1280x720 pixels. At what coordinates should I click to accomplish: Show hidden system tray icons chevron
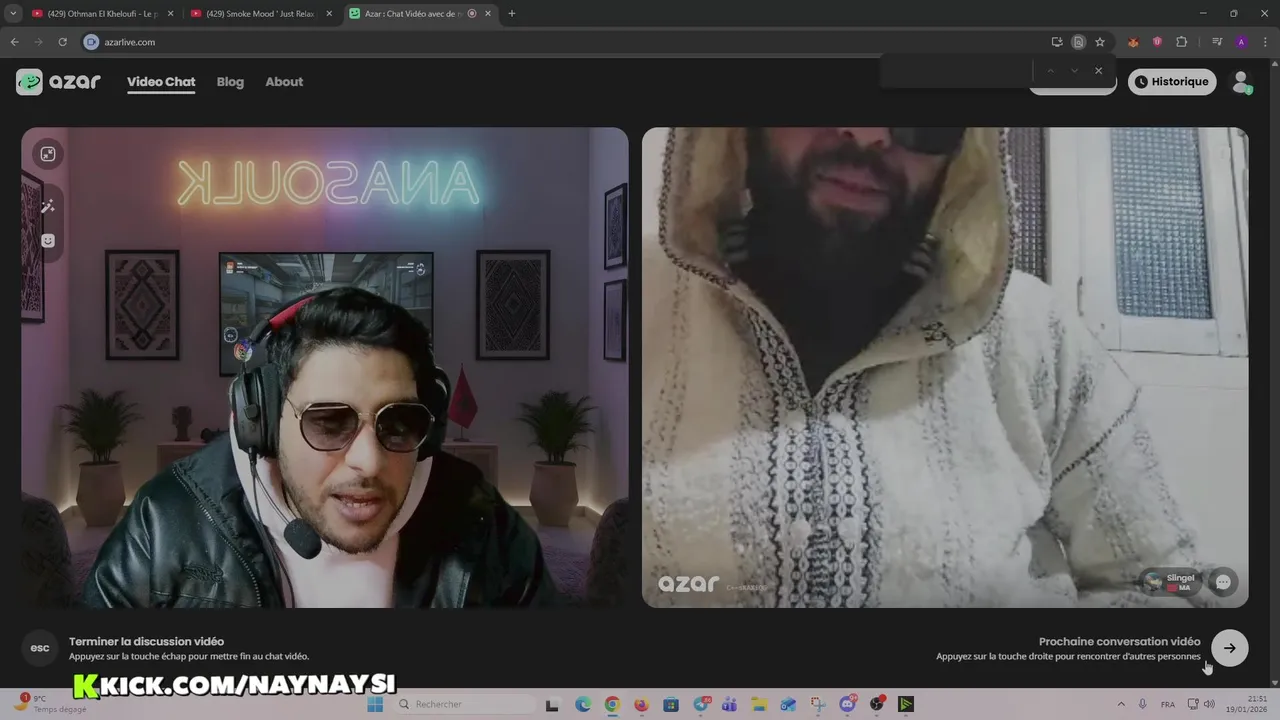(x=1120, y=704)
